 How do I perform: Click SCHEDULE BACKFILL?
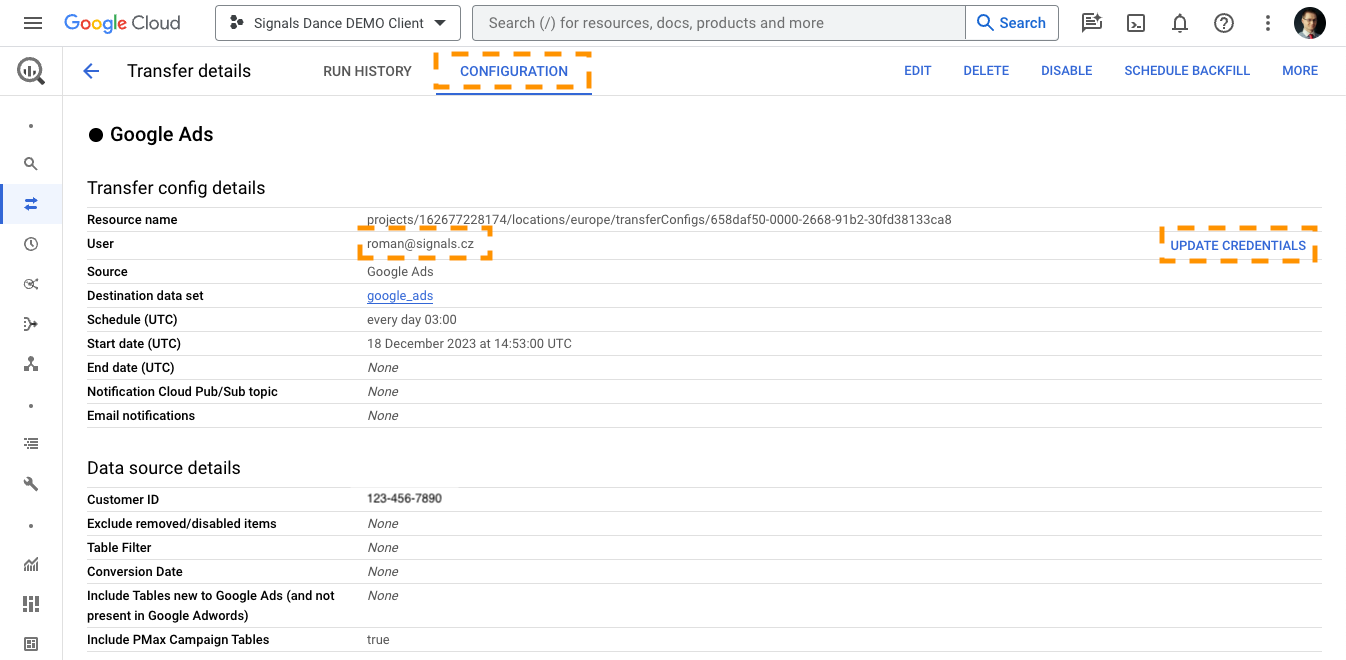pyautogui.click(x=1187, y=71)
